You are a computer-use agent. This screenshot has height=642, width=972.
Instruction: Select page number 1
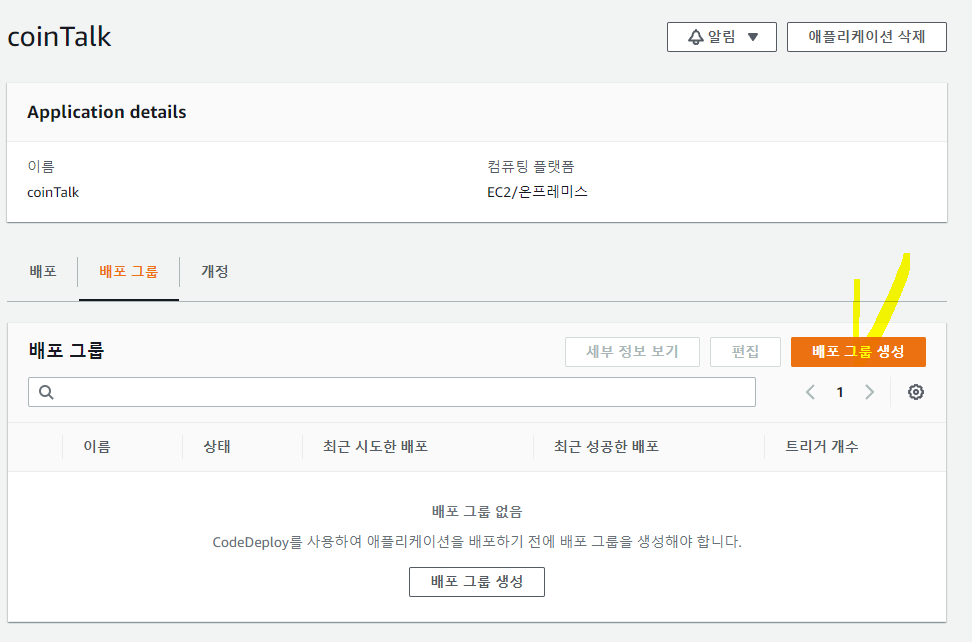point(840,392)
